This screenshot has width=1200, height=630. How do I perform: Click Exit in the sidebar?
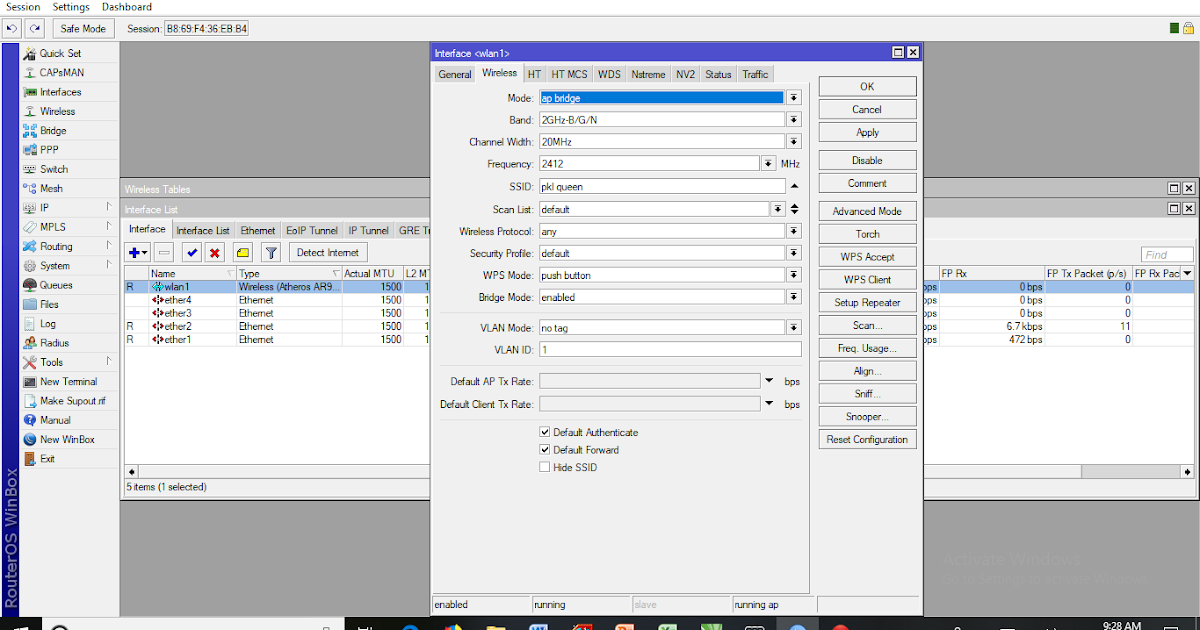point(48,458)
